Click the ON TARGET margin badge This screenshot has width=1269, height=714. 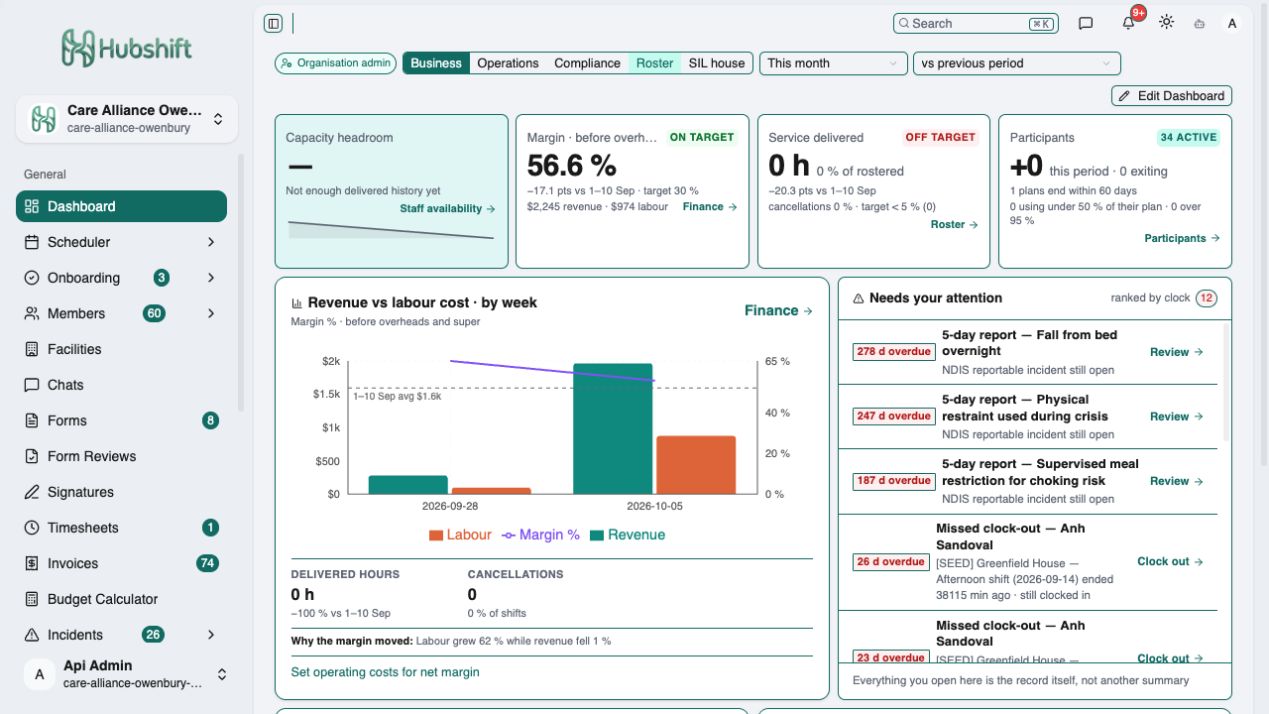(702, 138)
